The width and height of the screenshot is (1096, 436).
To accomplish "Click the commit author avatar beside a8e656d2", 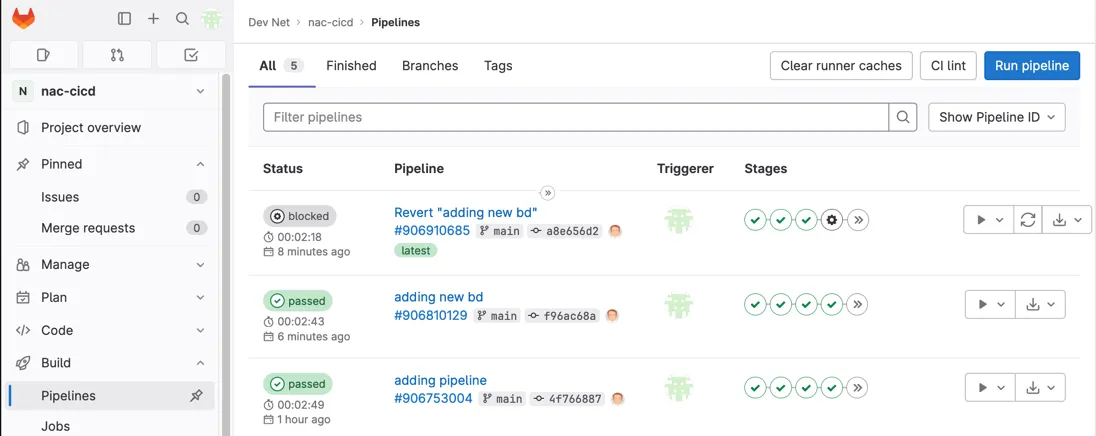I will 615,231.
